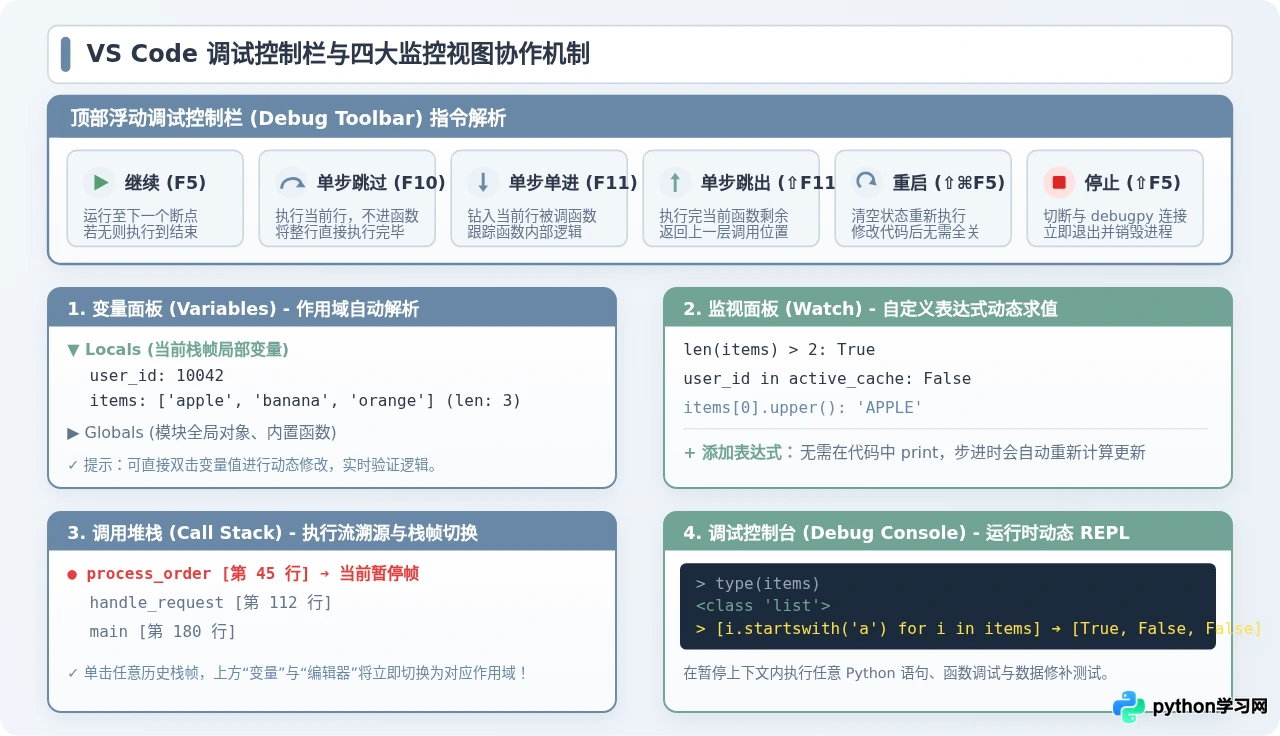Click the 顶部浮动调试控制栏 Debug Toolbar header
Screen dimensions: 1280x736
(x=640, y=118)
